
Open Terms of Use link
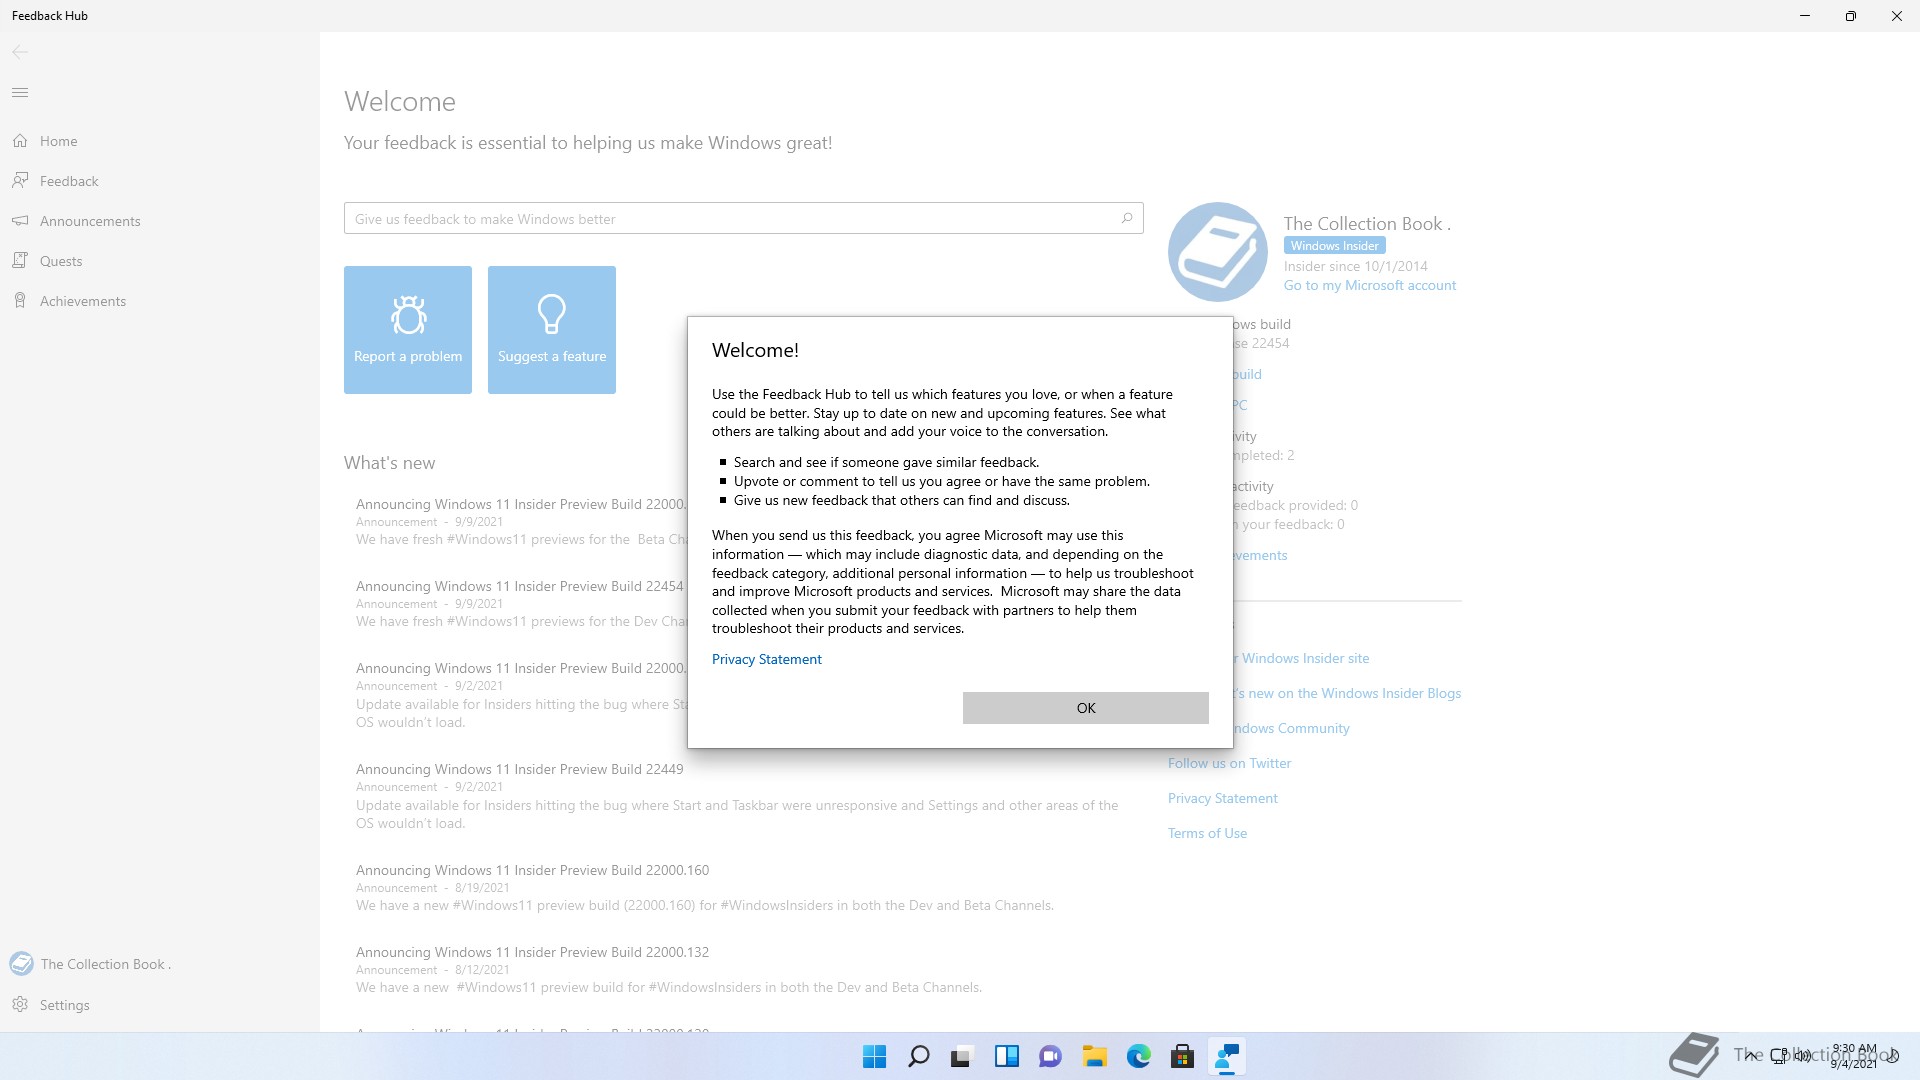[x=1207, y=833]
